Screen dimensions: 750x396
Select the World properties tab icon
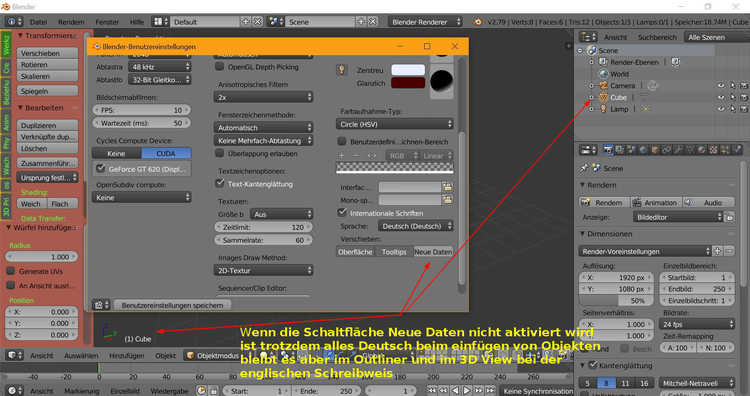[643, 150]
